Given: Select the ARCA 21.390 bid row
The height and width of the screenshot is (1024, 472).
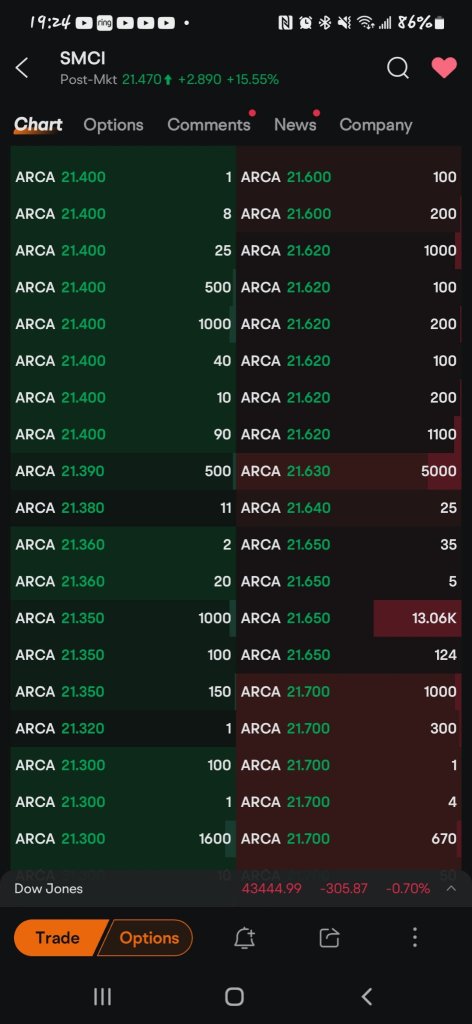Looking at the screenshot, I should coord(123,471).
